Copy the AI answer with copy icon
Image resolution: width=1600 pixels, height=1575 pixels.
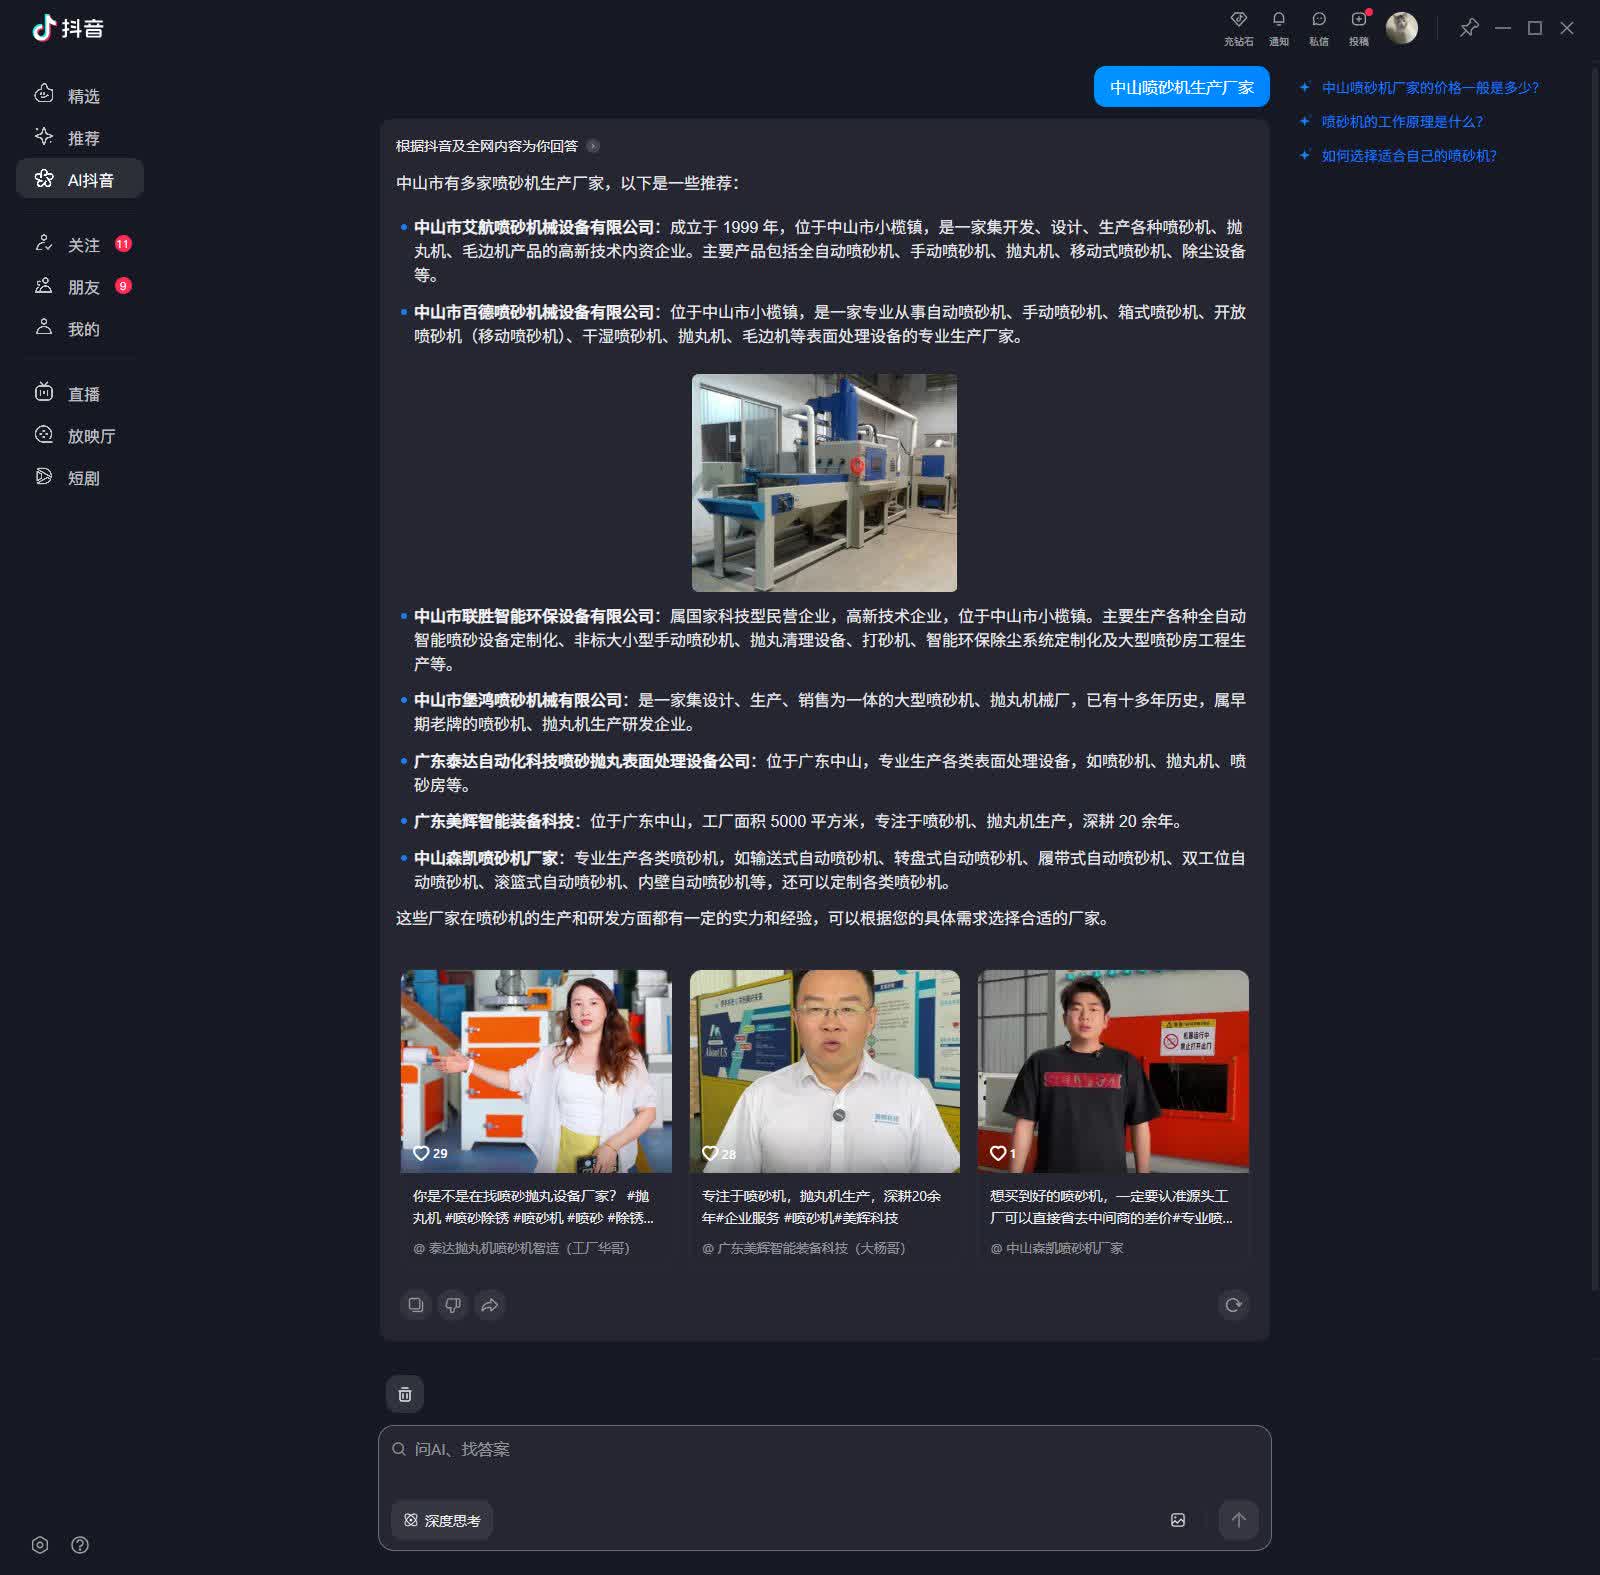(416, 1304)
